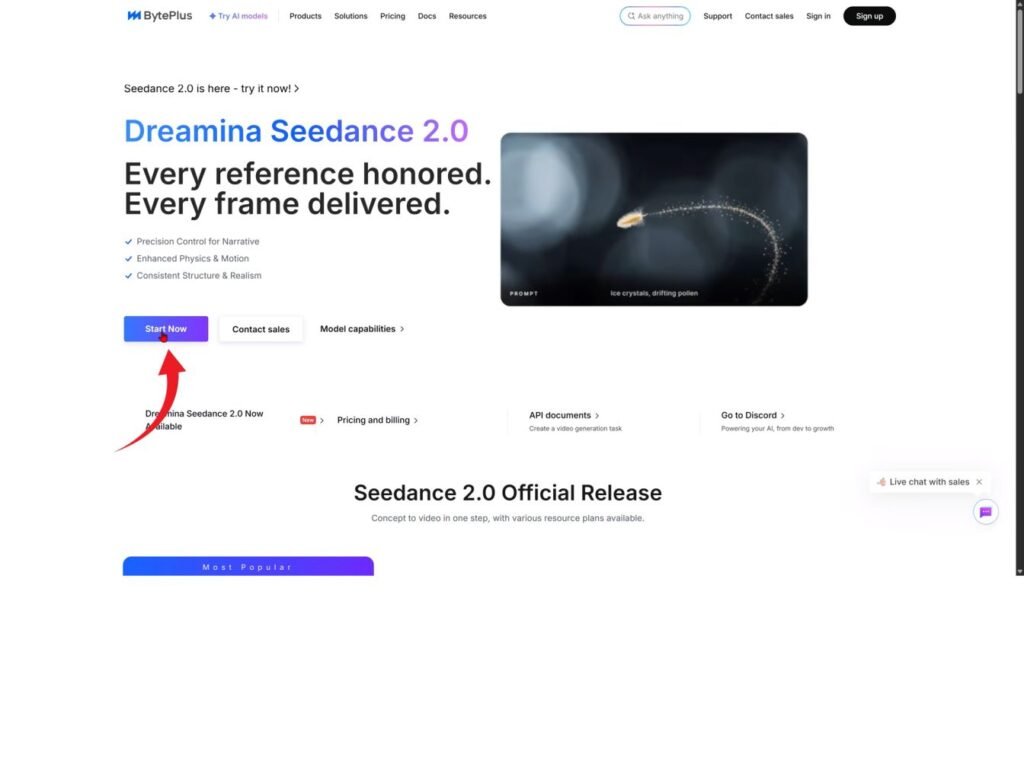Open the Solutions menu
1024x758 pixels.
point(350,16)
